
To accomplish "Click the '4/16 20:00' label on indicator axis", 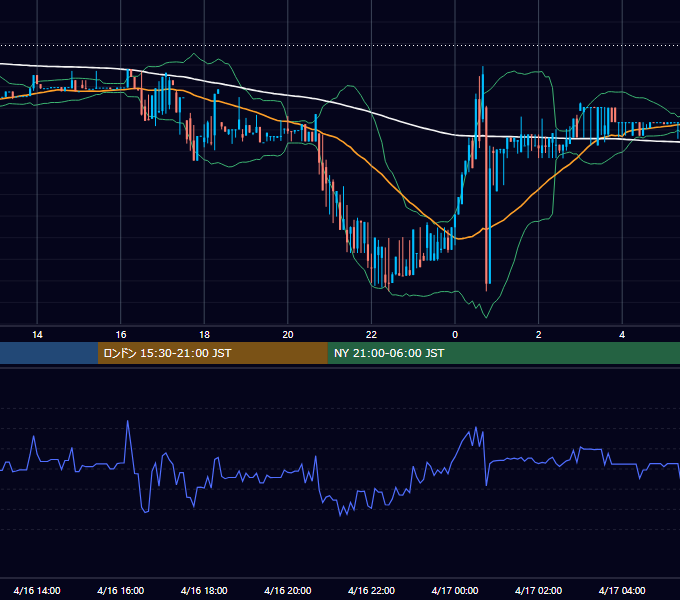I will coord(288,590).
